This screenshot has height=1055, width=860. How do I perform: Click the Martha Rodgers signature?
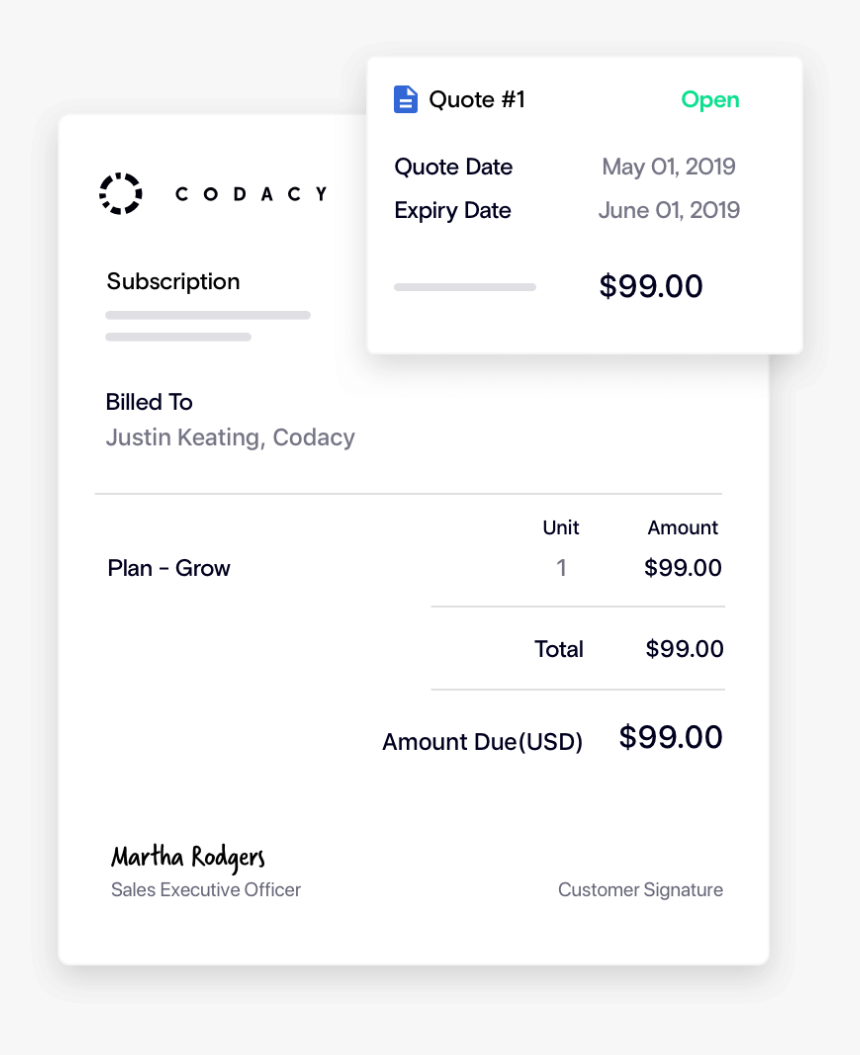pyautogui.click(x=188, y=858)
